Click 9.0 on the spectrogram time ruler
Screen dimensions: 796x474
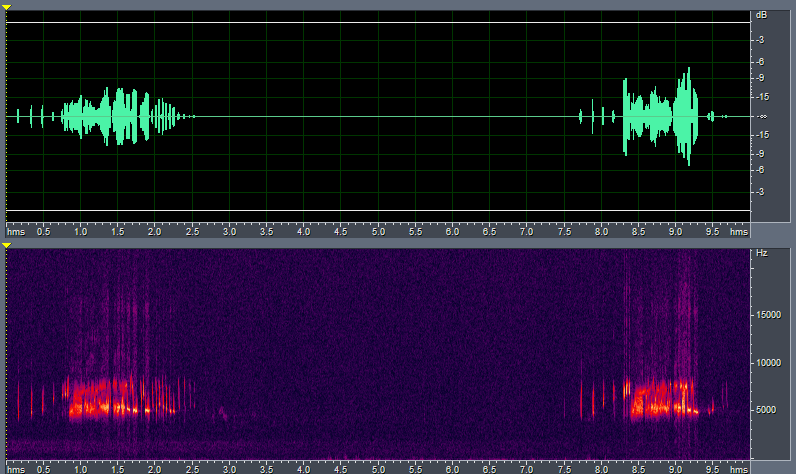coord(675,469)
